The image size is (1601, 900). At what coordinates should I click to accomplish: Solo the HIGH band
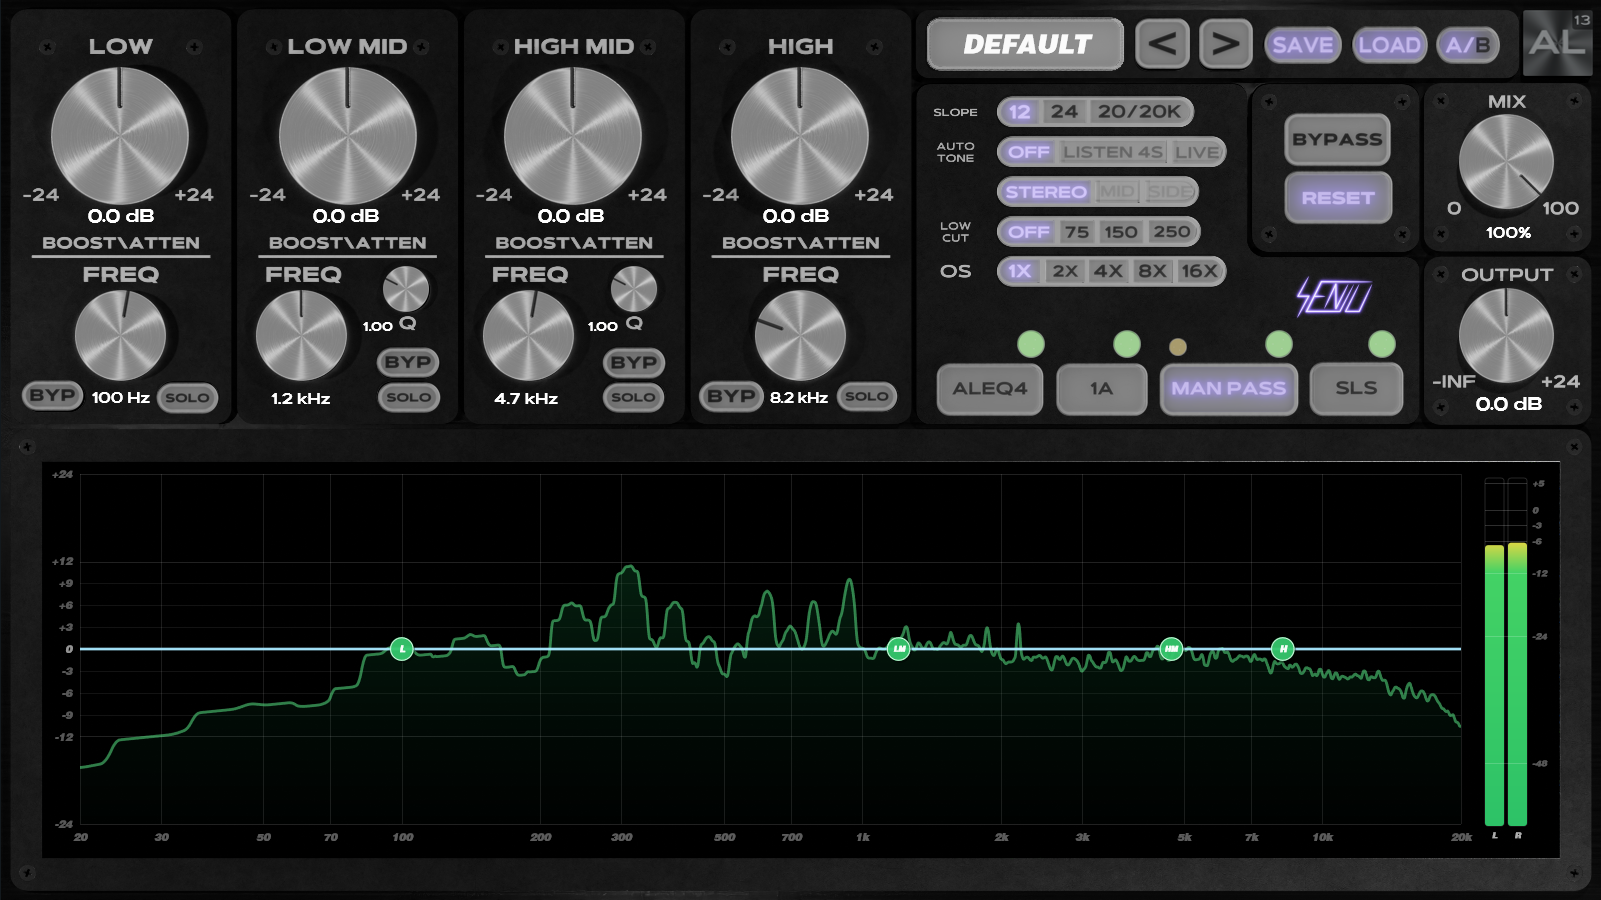tap(866, 396)
